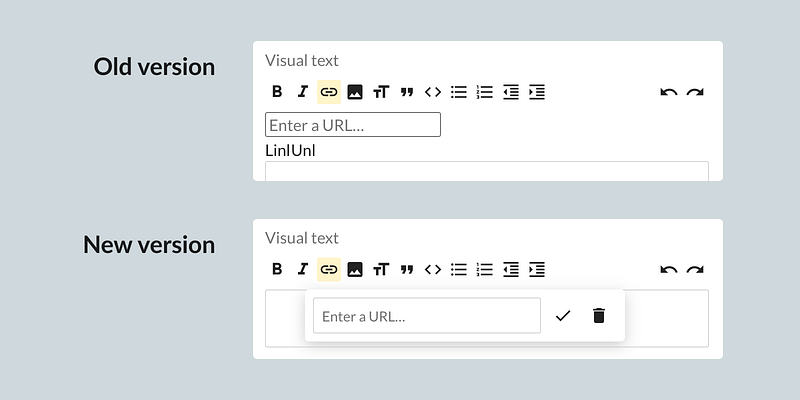Redo change in old version editor

(x=695, y=92)
